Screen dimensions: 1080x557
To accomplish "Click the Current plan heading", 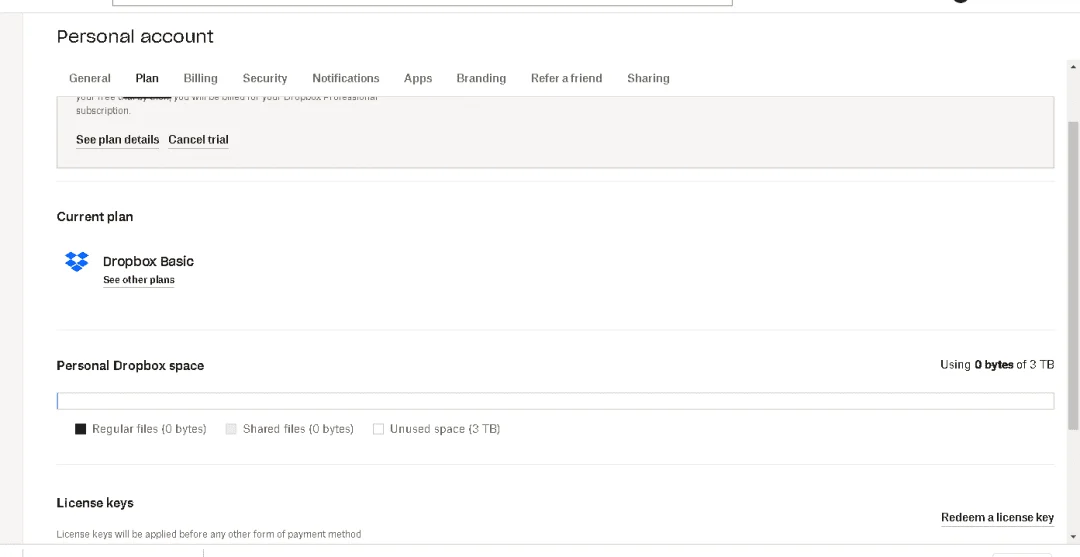I will click(x=95, y=217).
